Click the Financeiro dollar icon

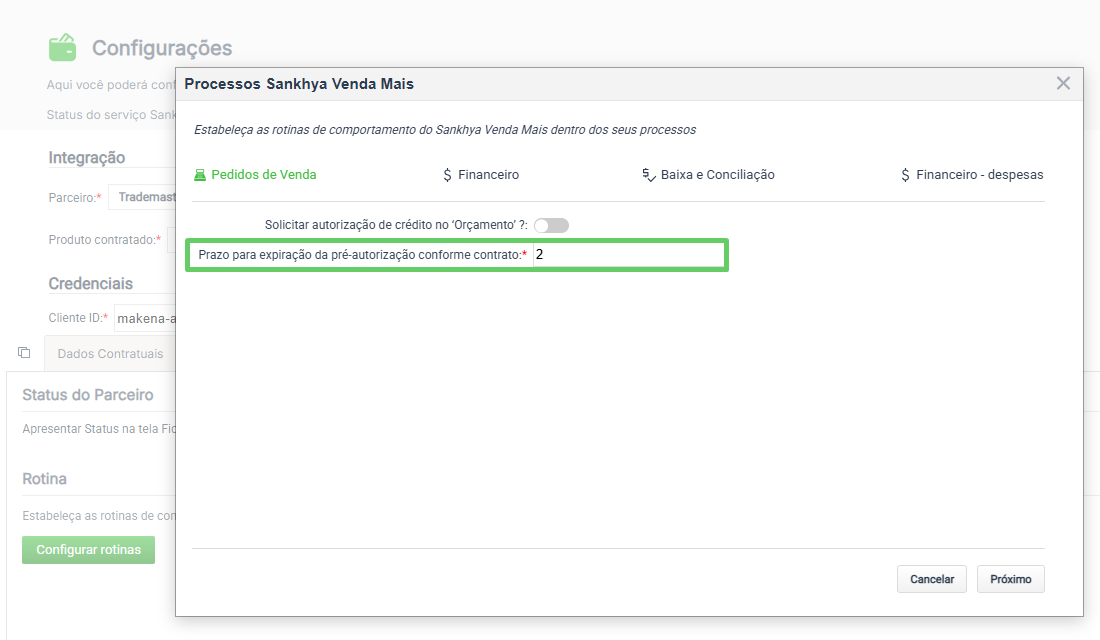[x=448, y=175]
